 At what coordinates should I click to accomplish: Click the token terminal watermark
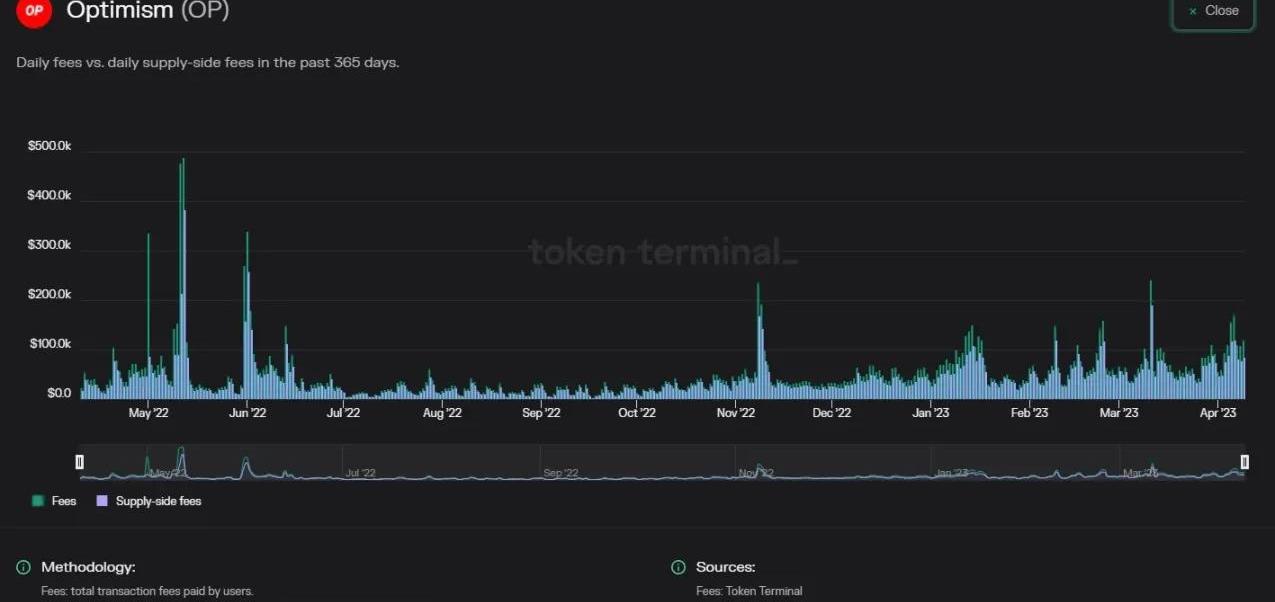pos(662,251)
